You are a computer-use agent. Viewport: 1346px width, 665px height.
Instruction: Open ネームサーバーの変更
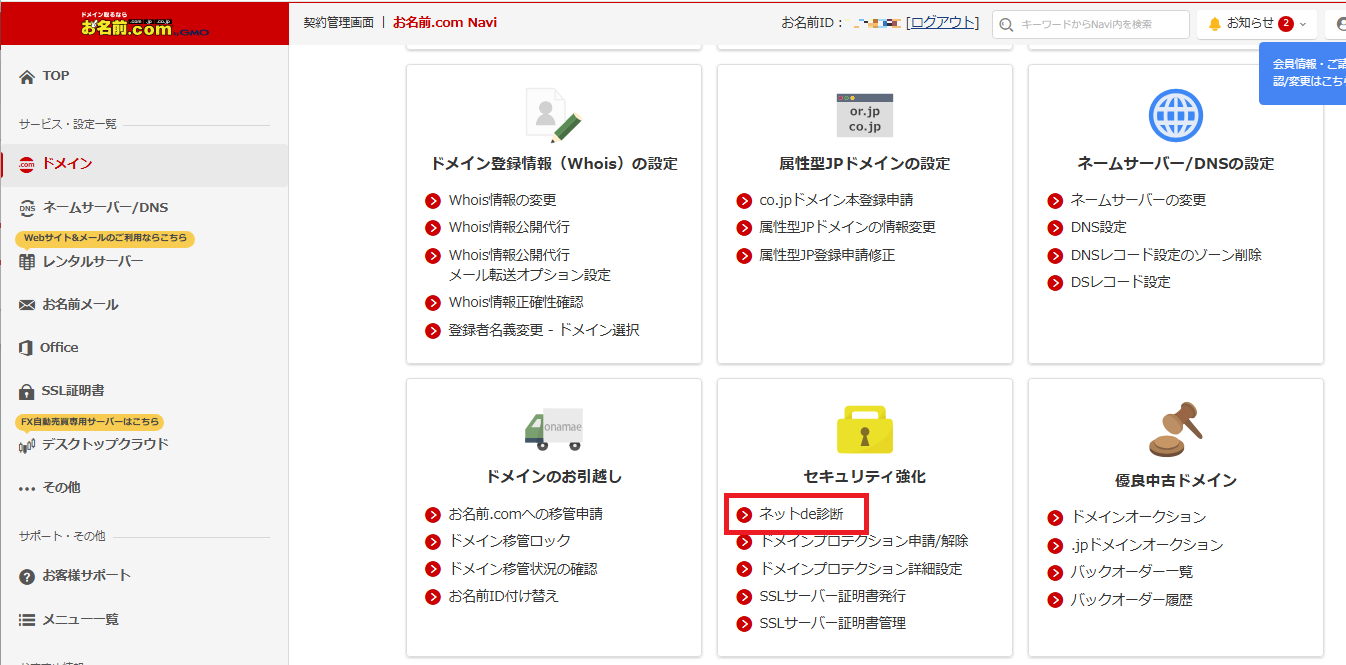(x=1138, y=200)
